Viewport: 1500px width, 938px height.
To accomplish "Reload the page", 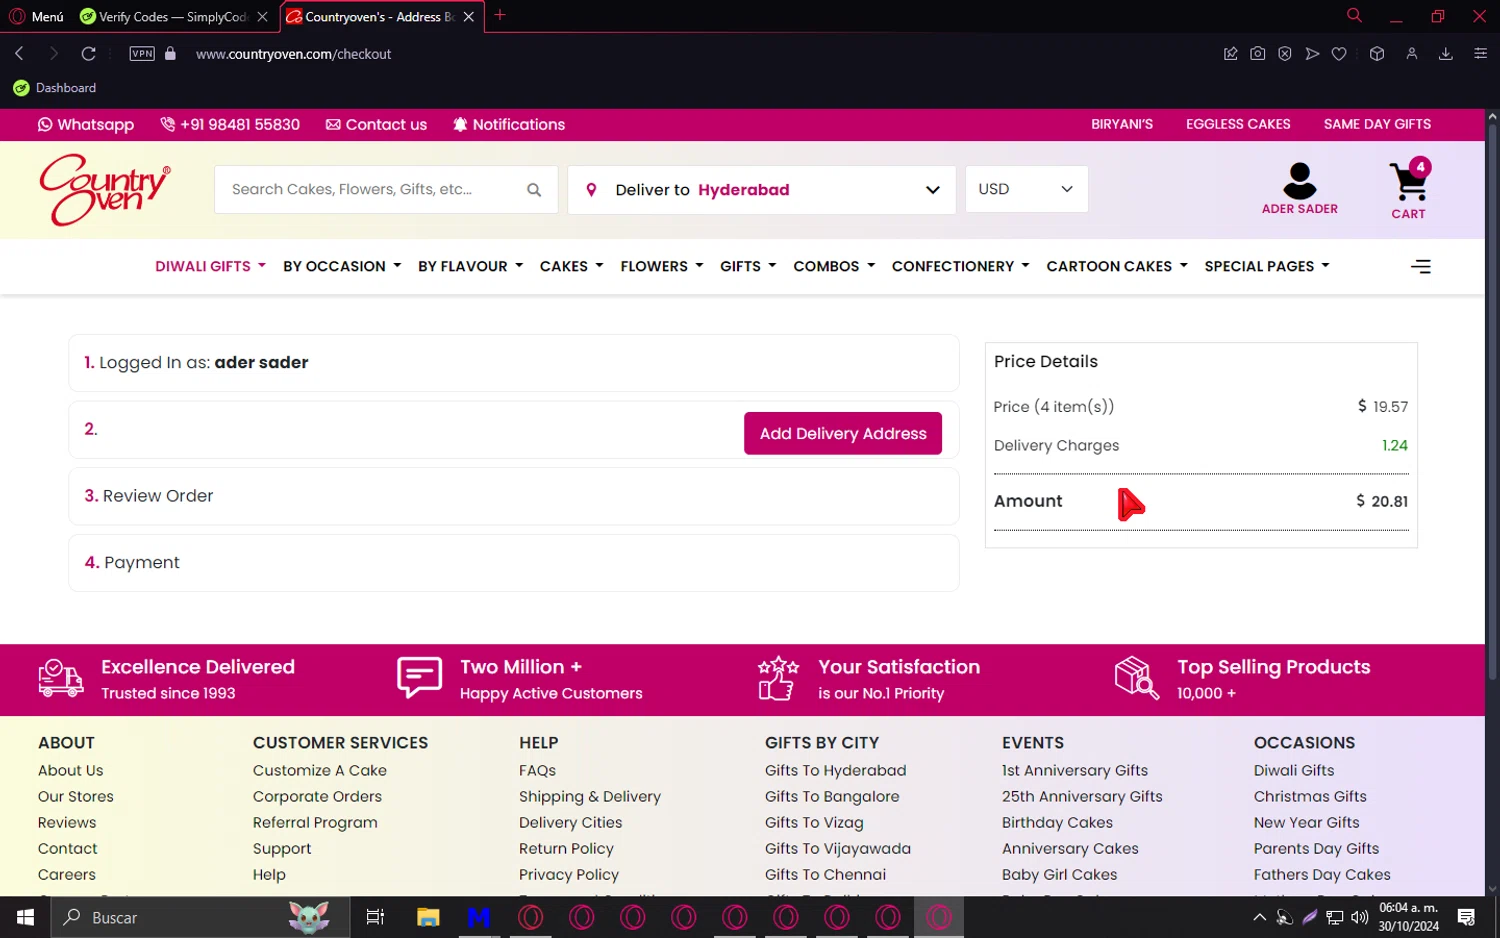I will click(88, 54).
